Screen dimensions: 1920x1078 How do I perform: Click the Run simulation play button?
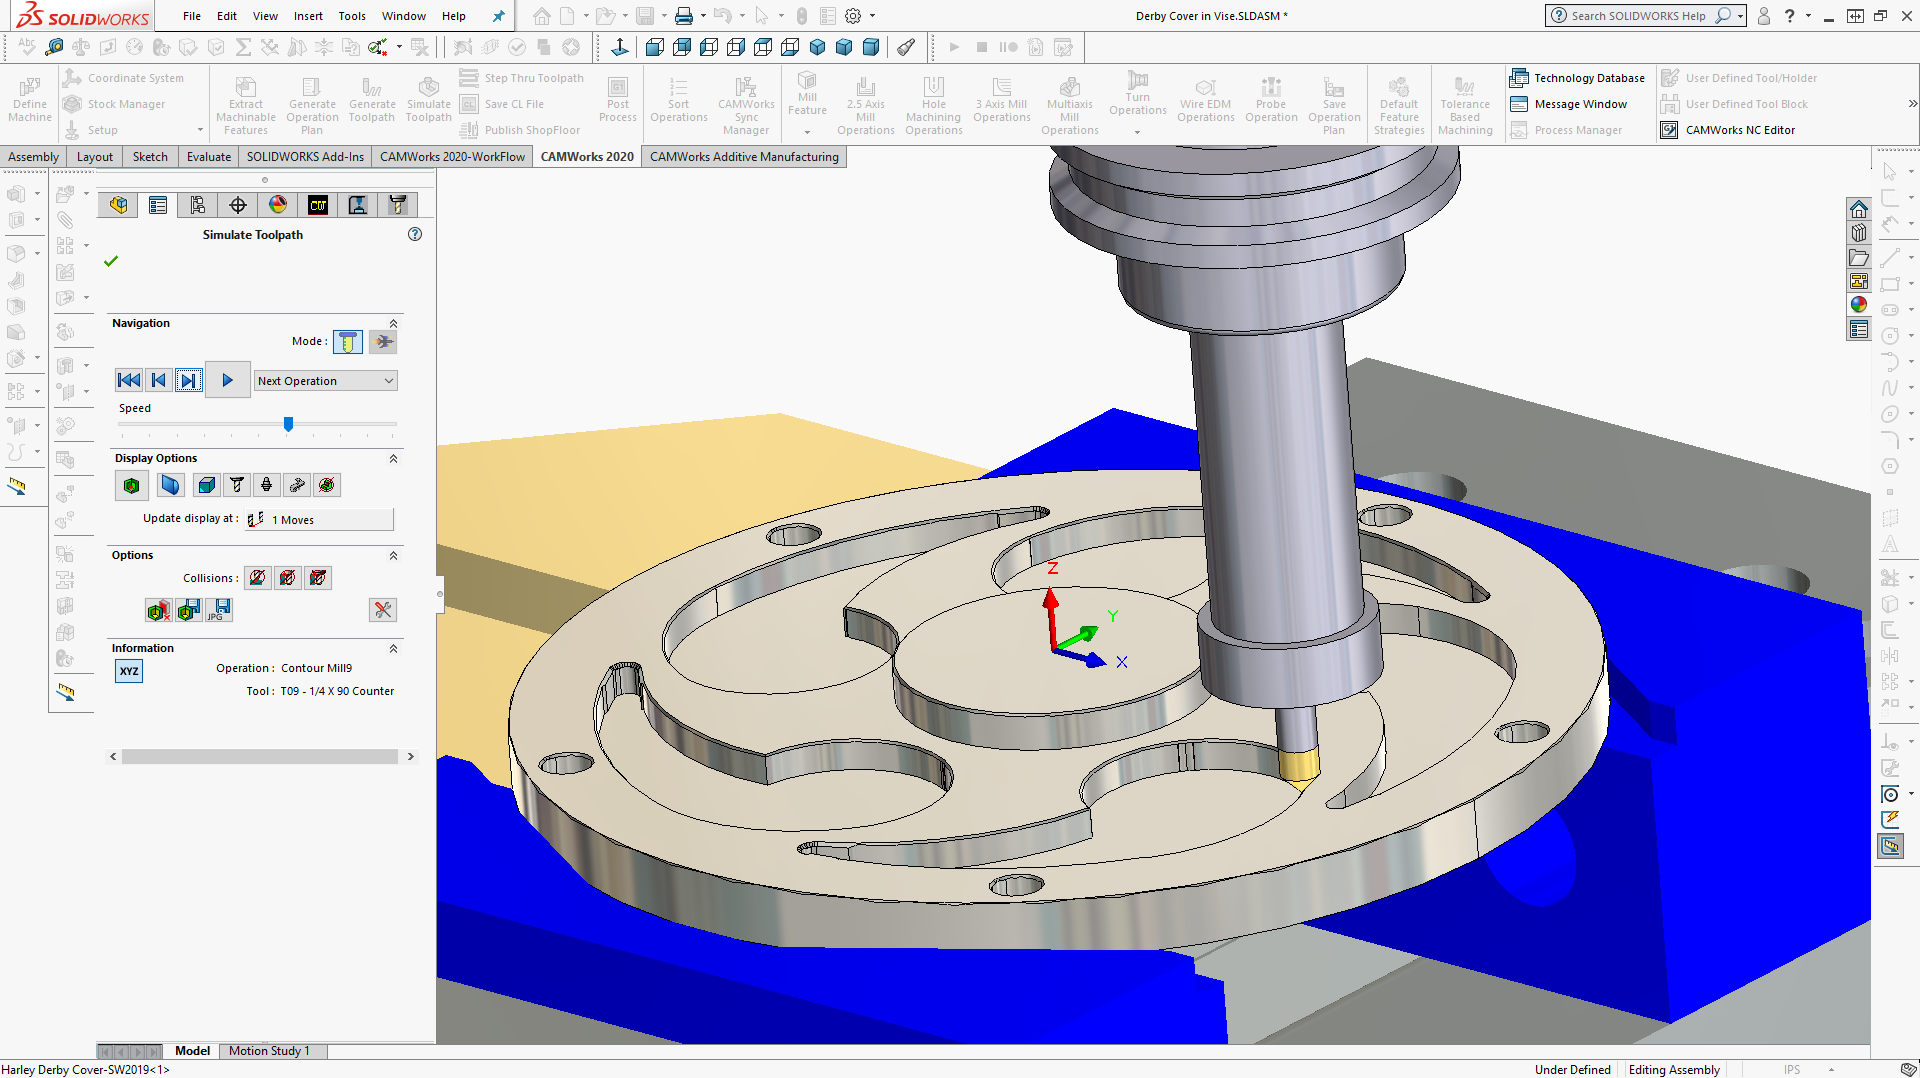click(x=228, y=379)
